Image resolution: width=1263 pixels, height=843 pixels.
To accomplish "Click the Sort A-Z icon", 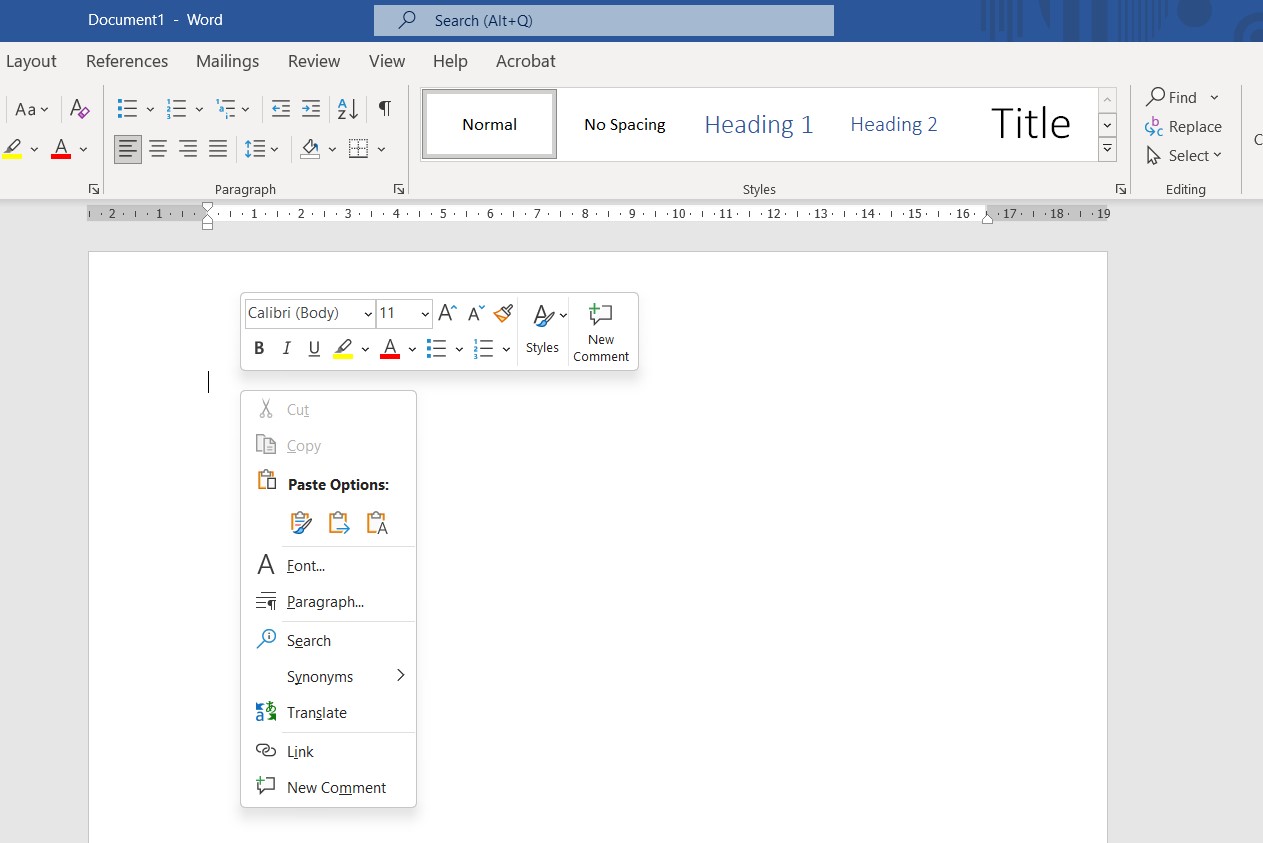I will pos(347,109).
